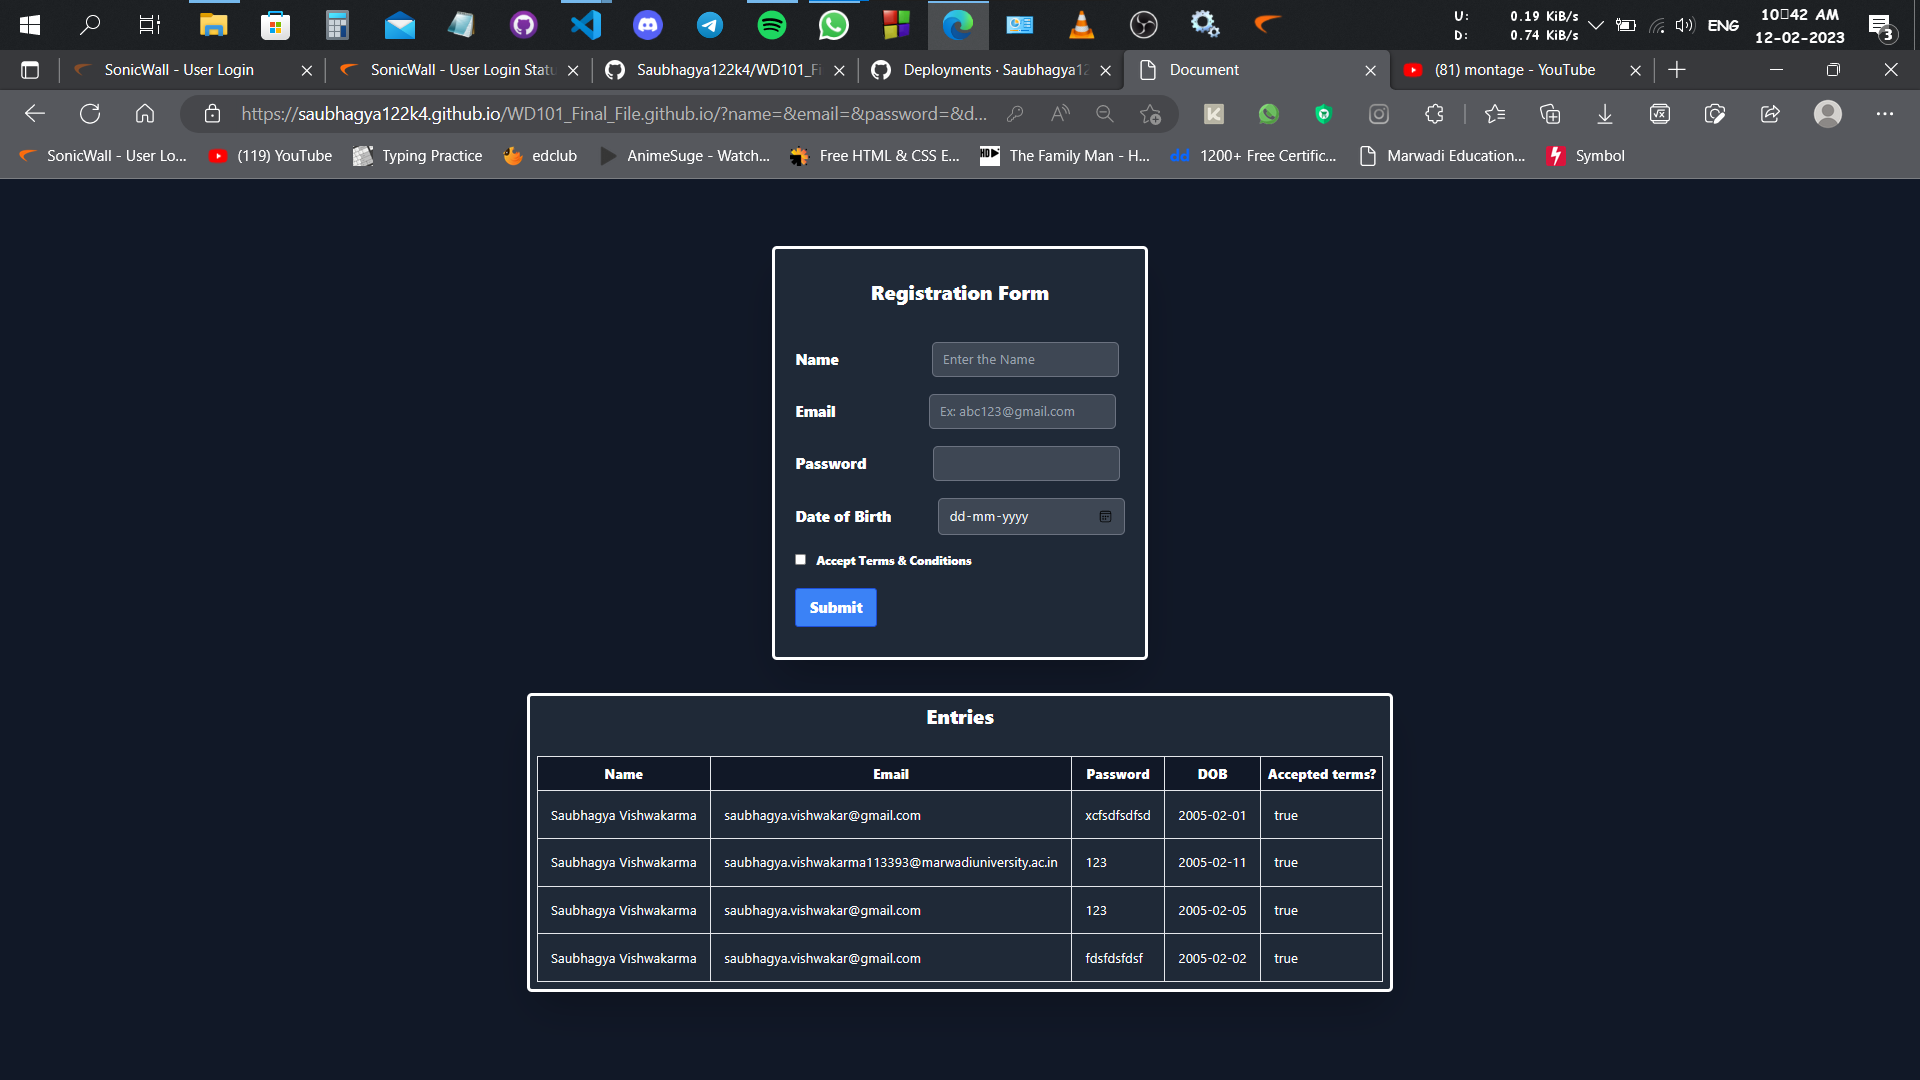The height and width of the screenshot is (1080, 1920).
Task: Launch Visual Studio Code from the taskbar
Action: (x=585, y=24)
